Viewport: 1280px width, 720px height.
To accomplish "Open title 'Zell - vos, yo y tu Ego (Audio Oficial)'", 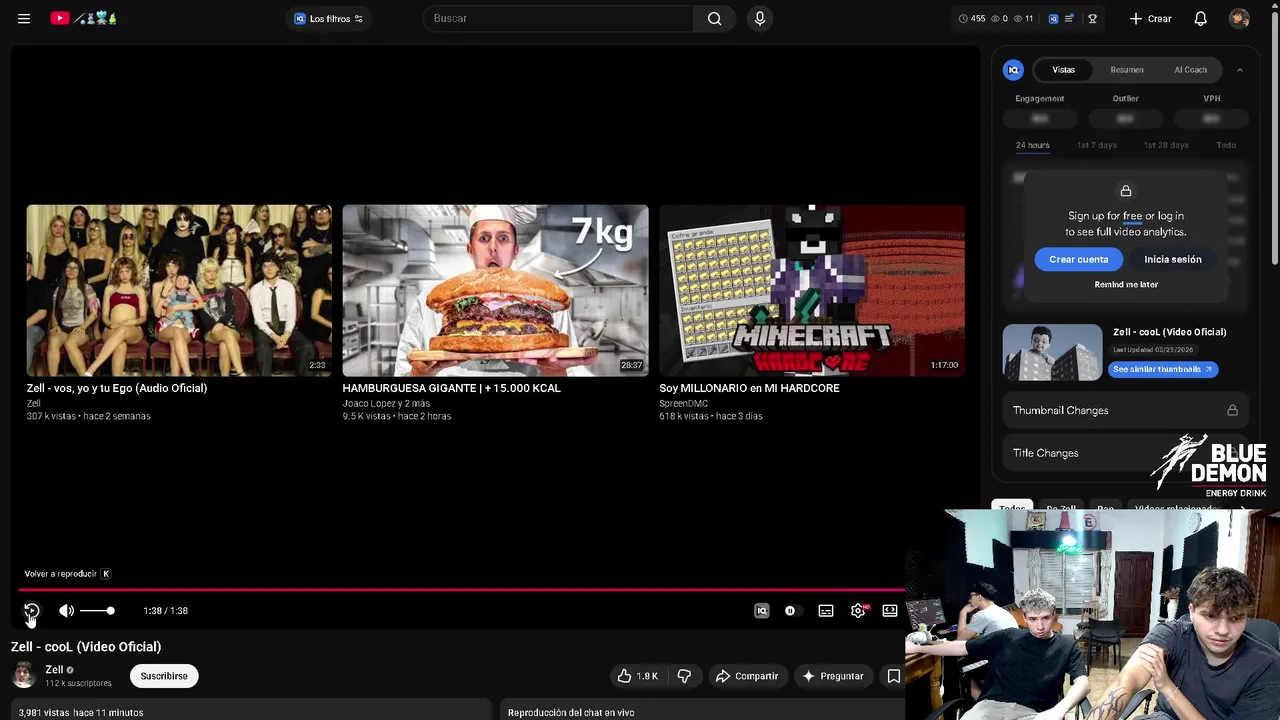I will coord(117,388).
